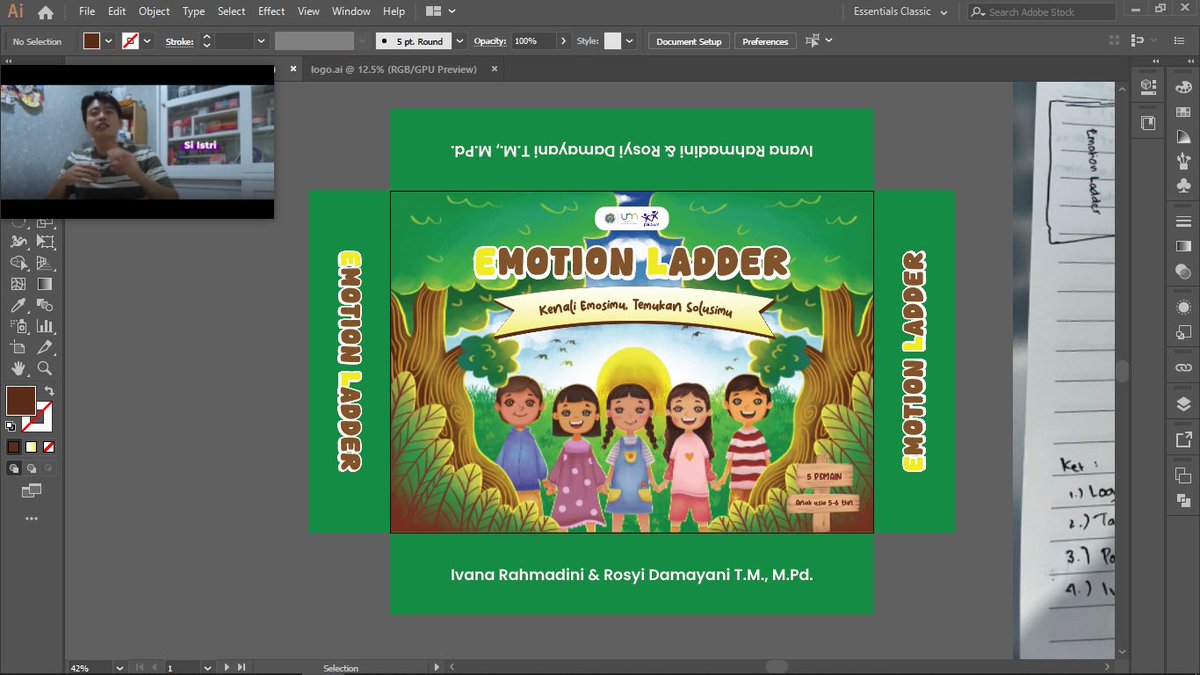Viewport: 1200px width, 675px height.
Task: Open the Transparency panel icon
Action: (x=1184, y=271)
